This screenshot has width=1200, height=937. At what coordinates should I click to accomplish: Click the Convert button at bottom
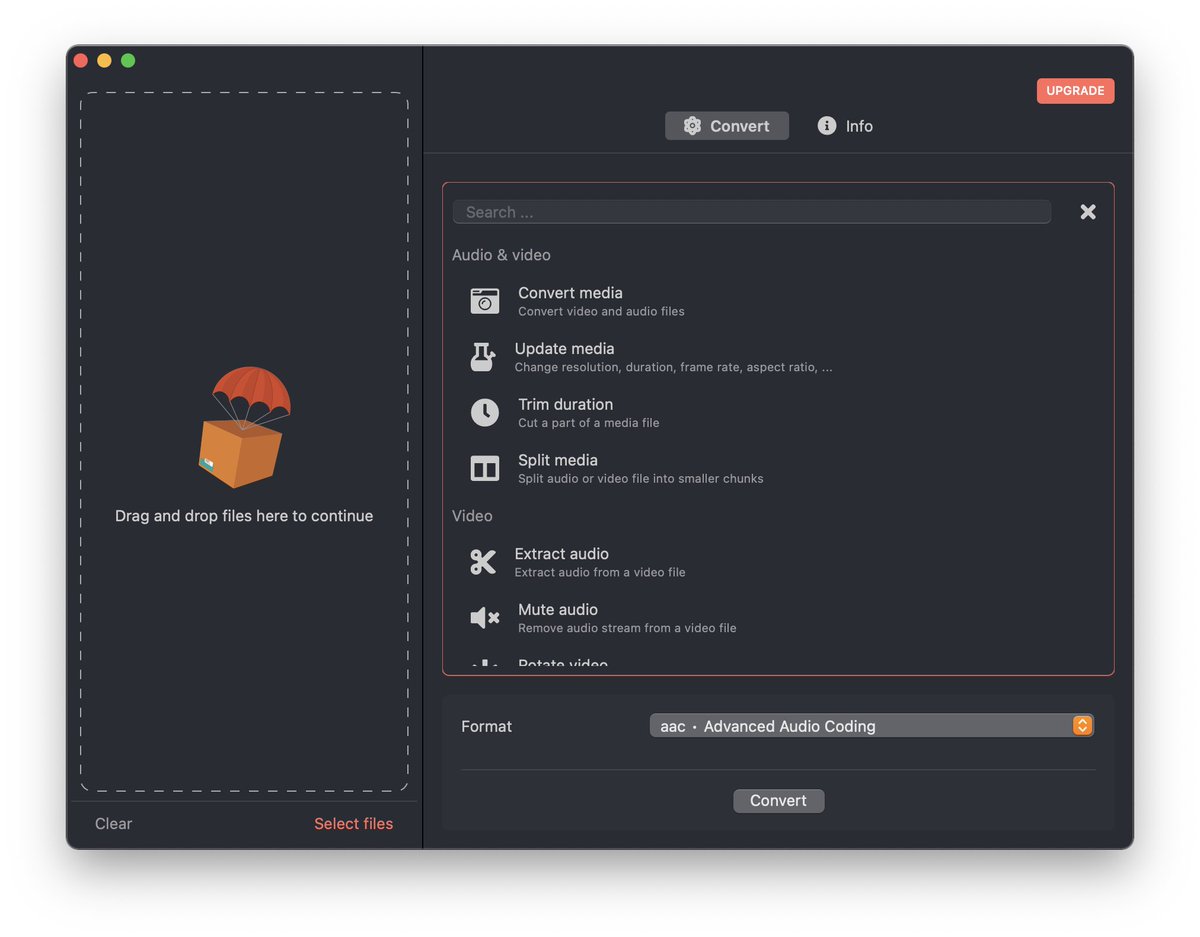[x=779, y=801]
